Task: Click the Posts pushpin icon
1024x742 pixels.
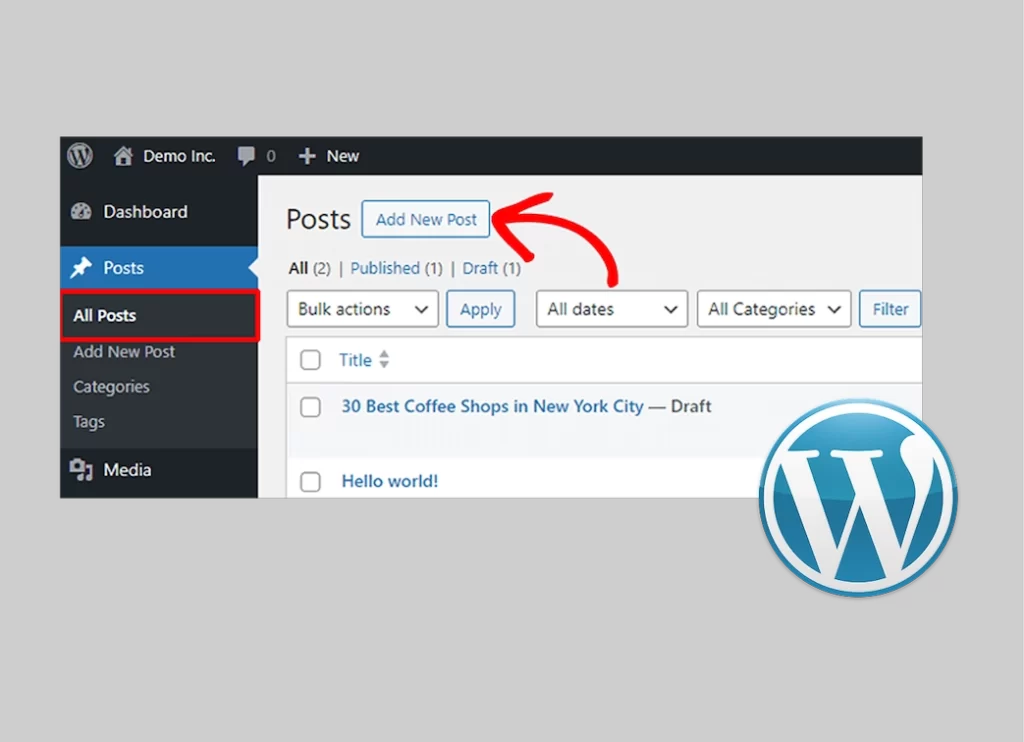Action: tap(81, 267)
